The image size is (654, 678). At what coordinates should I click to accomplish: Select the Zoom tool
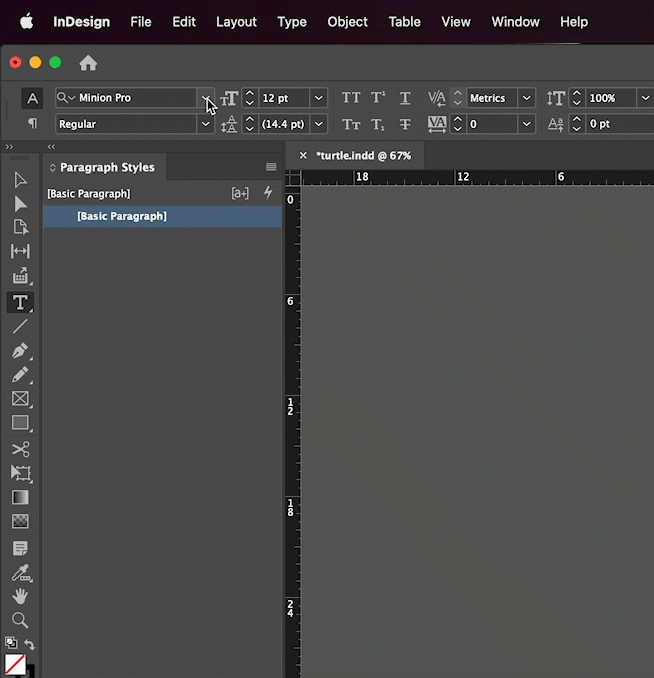(x=20, y=620)
